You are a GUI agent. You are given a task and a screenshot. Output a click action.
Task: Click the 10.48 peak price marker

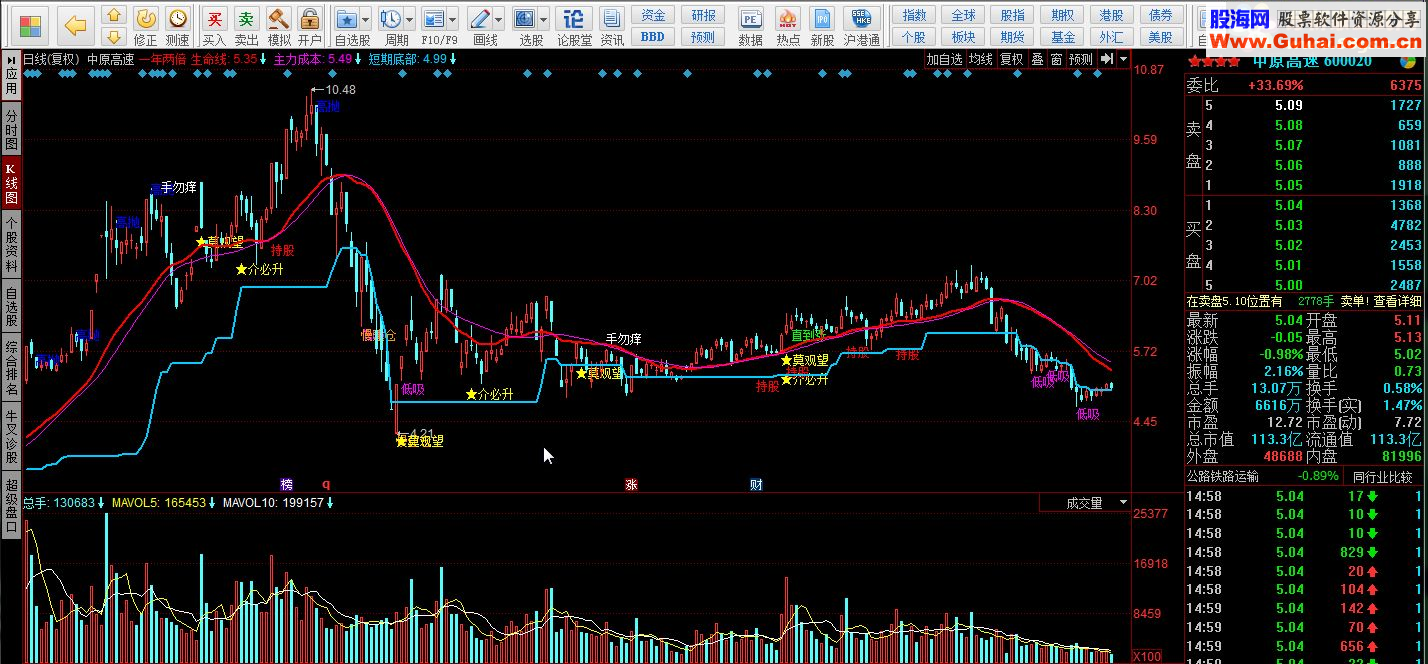[339, 90]
